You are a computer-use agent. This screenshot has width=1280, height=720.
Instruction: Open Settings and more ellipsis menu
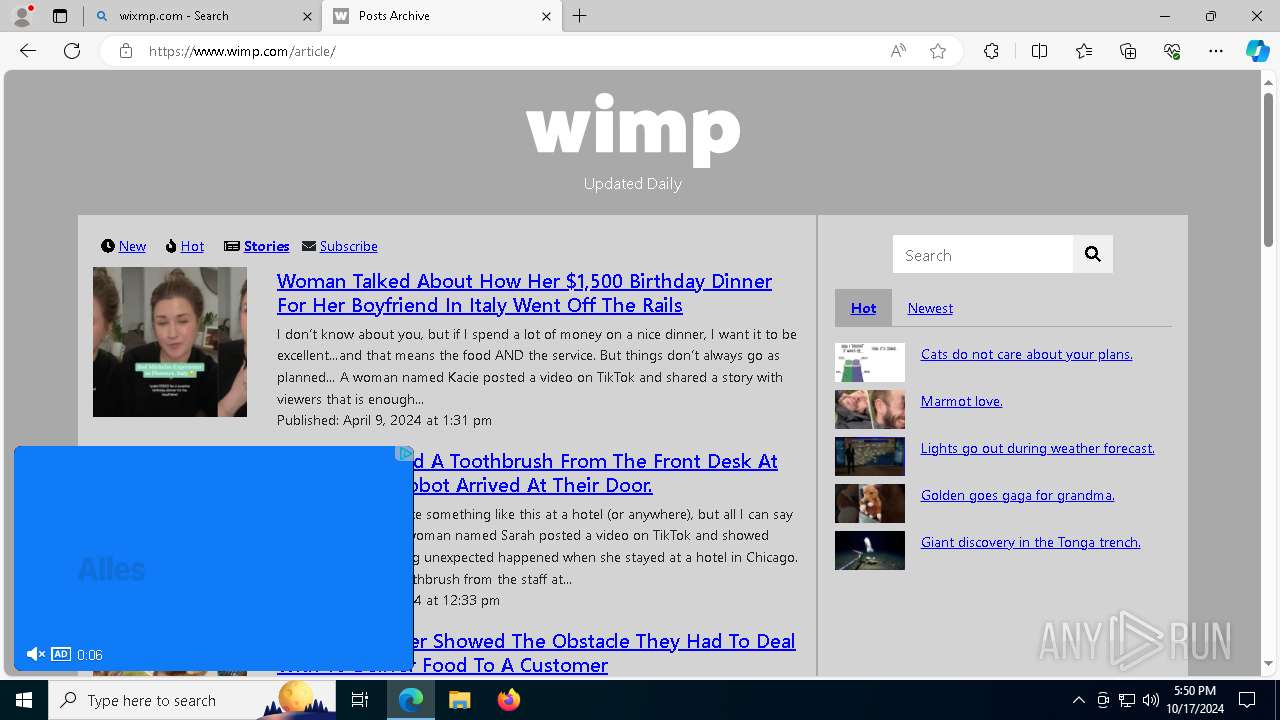tap(1216, 51)
